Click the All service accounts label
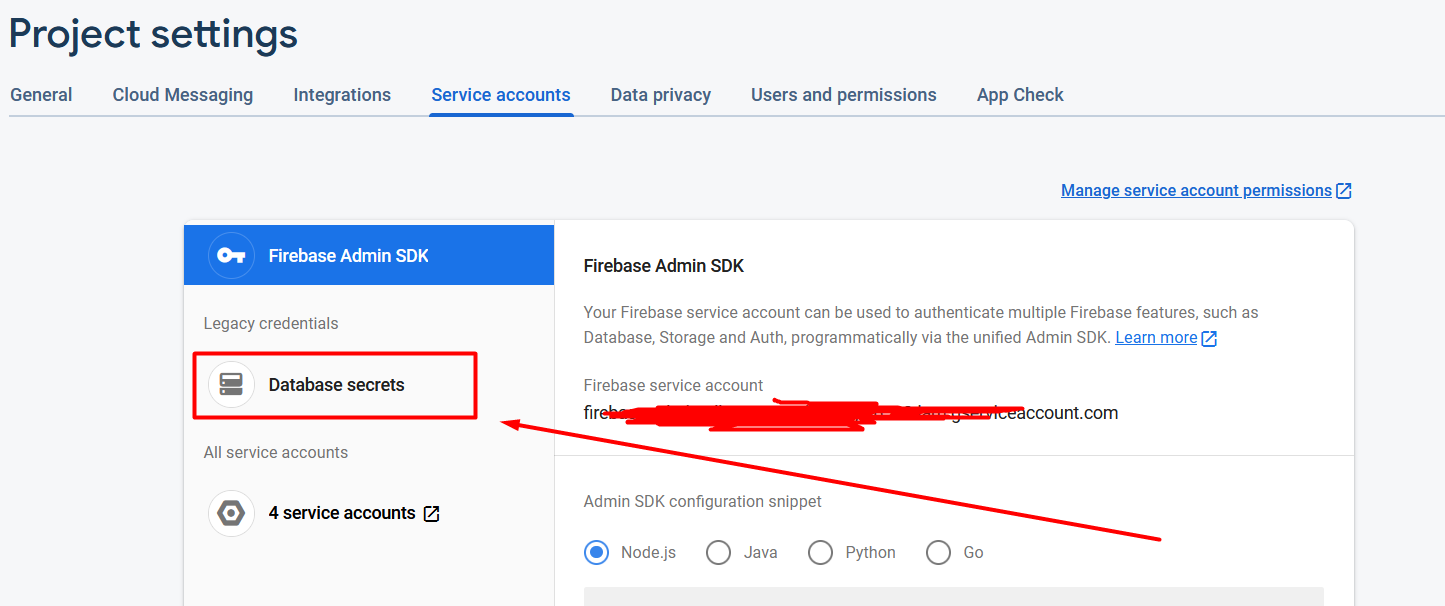 pos(276,452)
